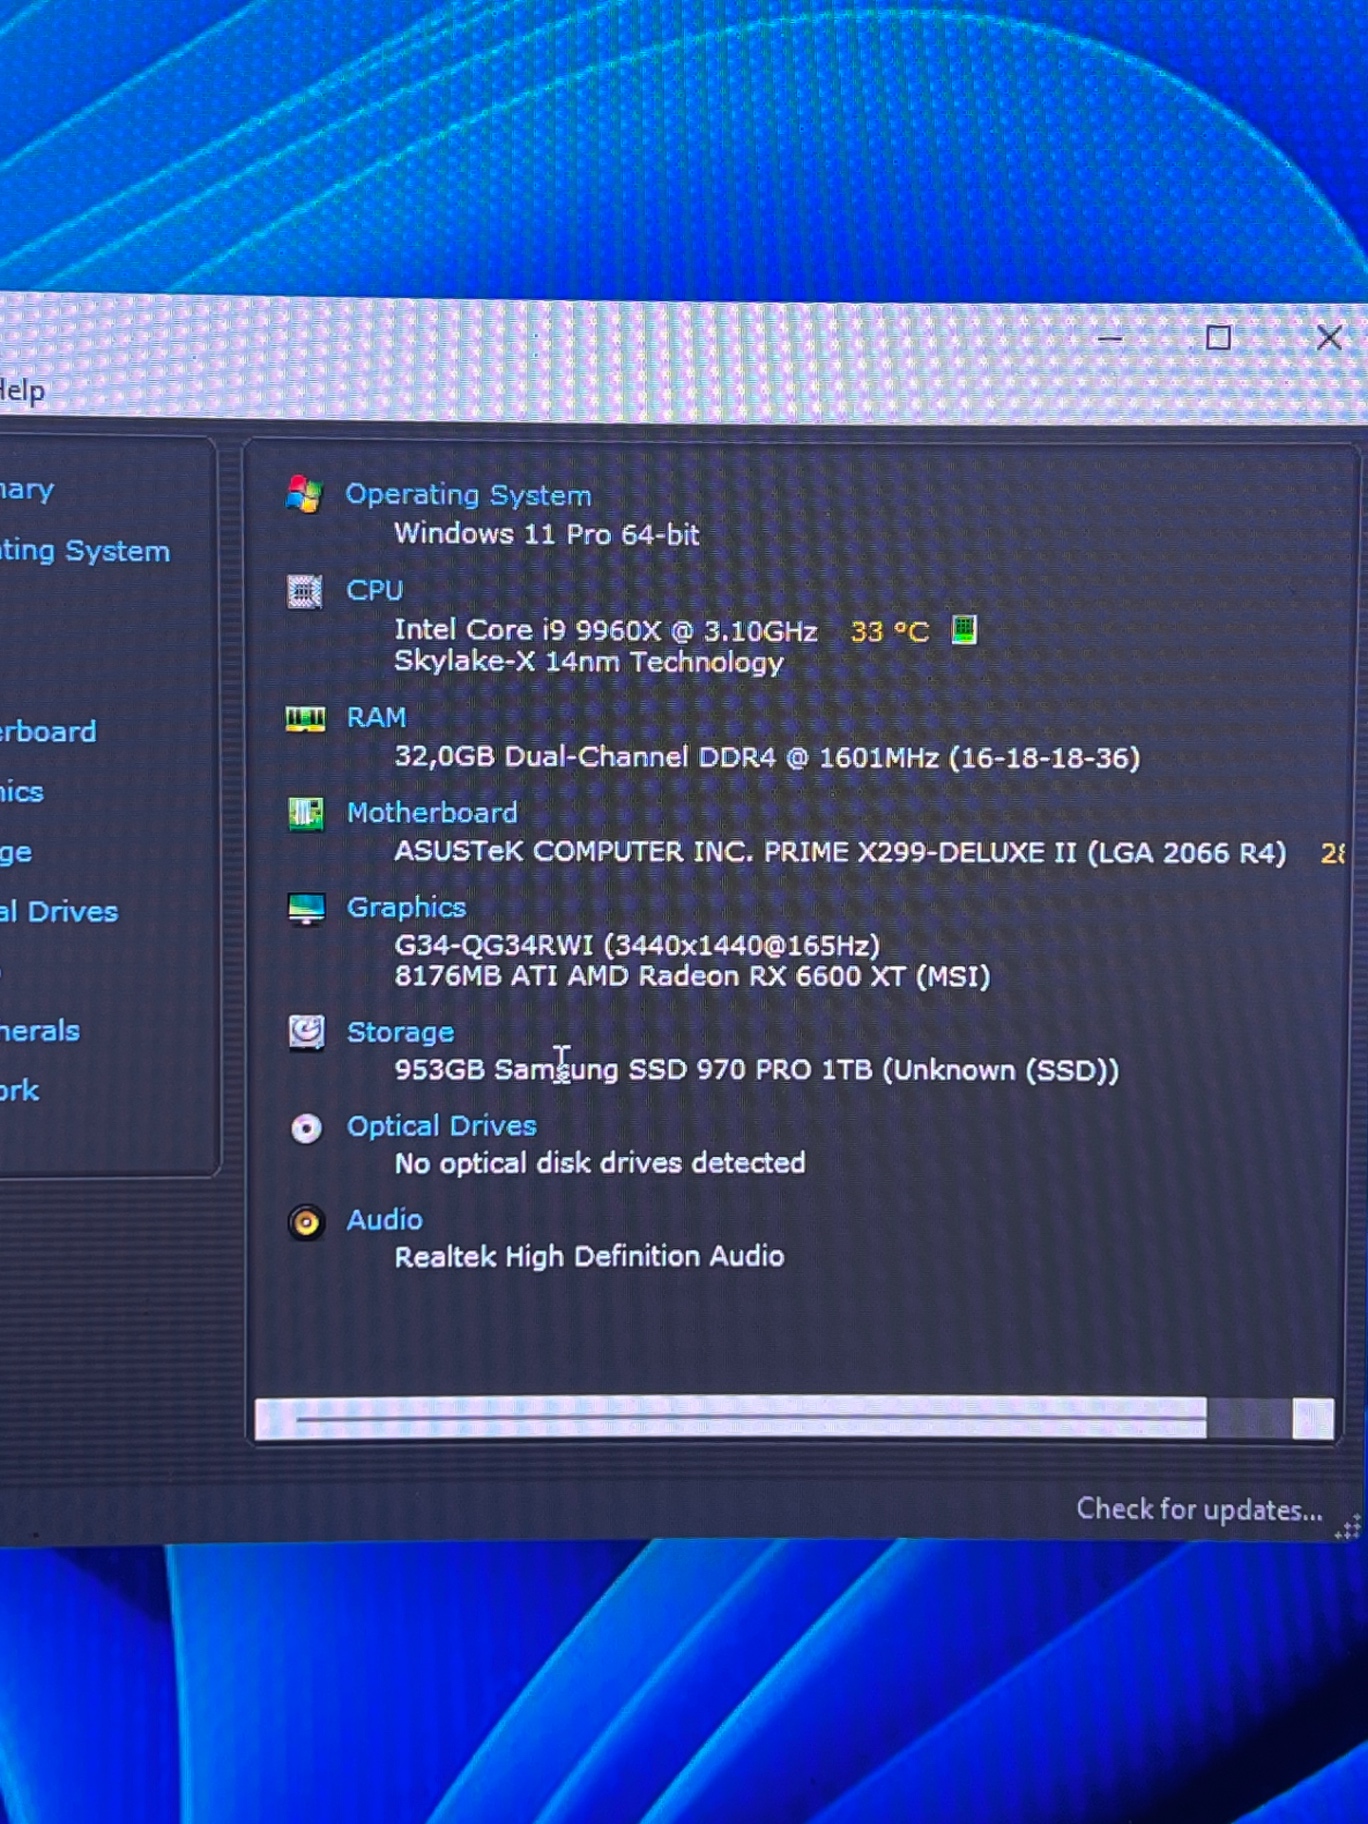
Task: Click the text 'Windows 11 Pro 64-bit'
Action: pyautogui.click(x=546, y=534)
